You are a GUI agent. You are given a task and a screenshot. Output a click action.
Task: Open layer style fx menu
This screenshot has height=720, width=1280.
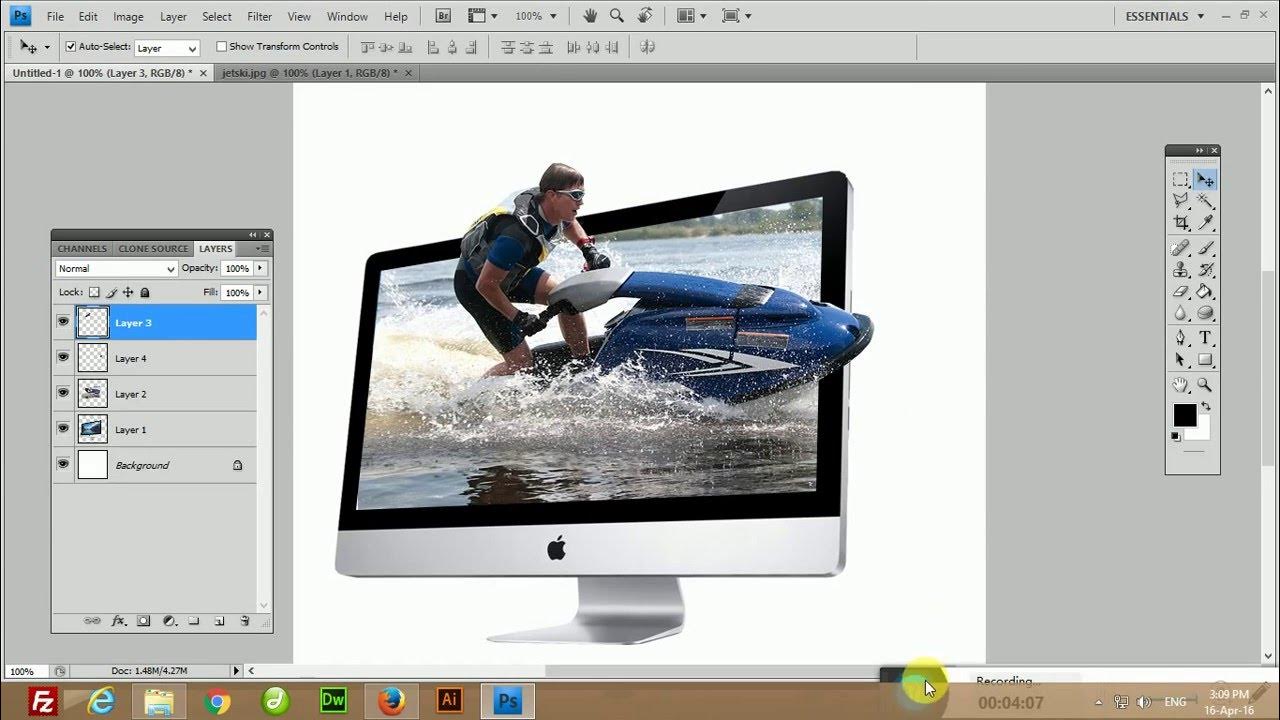[x=118, y=621]
